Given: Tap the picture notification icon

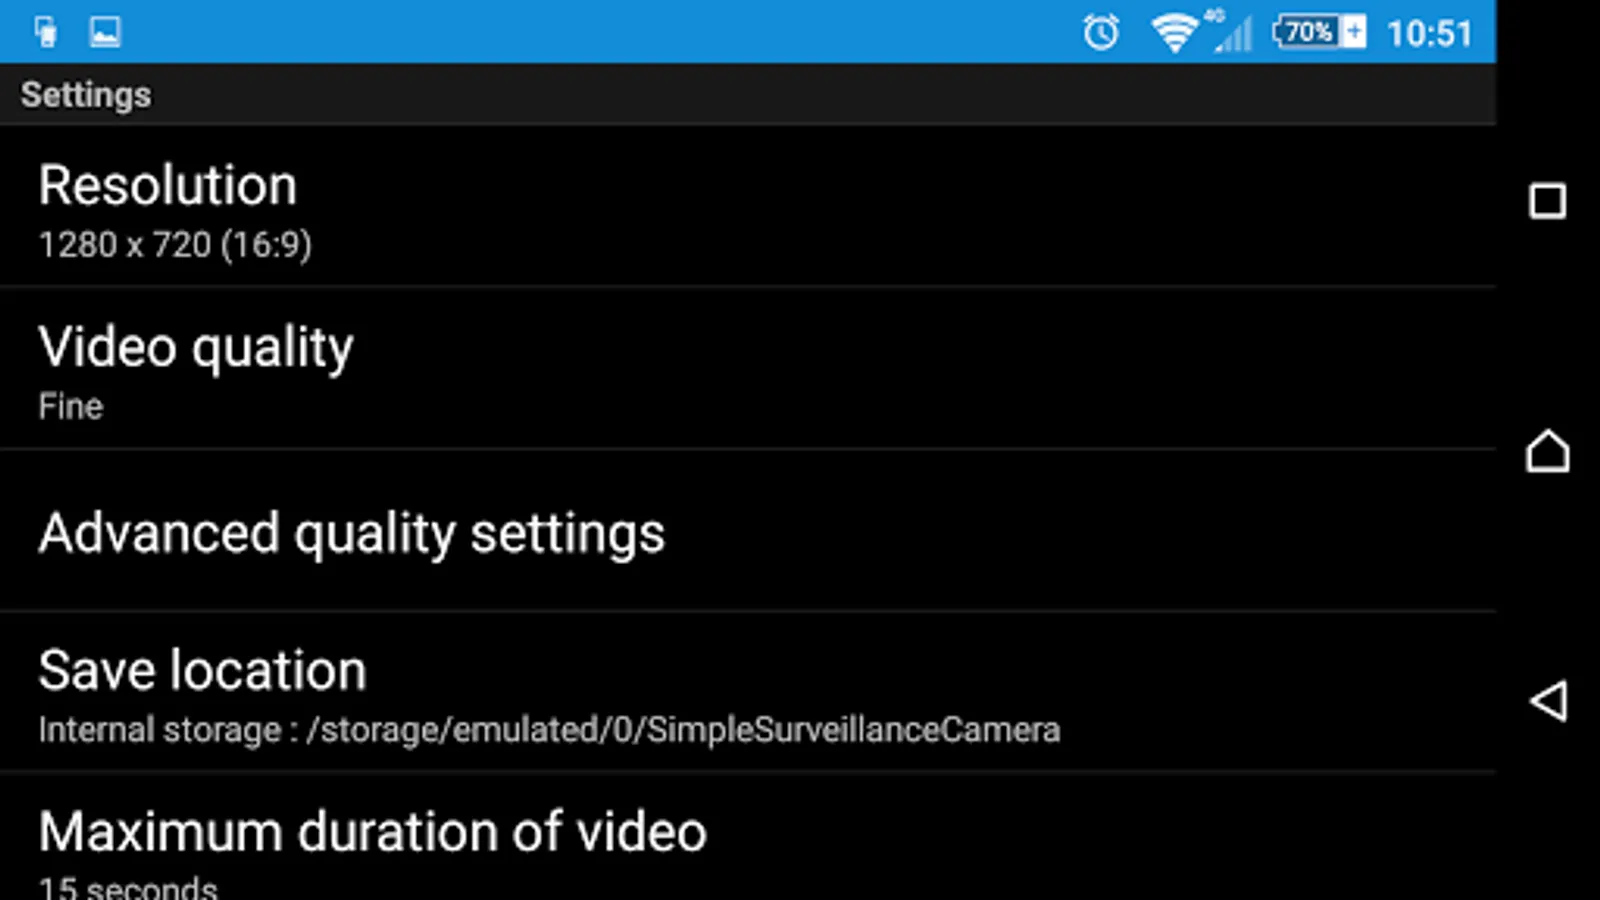Looking at the screenshot, I should [x=105, y=32].
